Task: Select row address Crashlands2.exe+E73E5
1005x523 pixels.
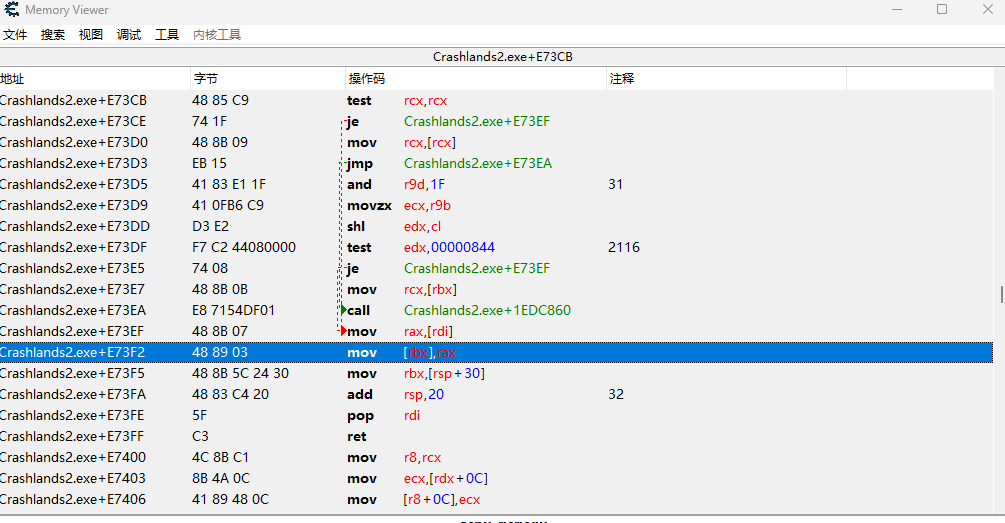Action: [x=72, y=269]
